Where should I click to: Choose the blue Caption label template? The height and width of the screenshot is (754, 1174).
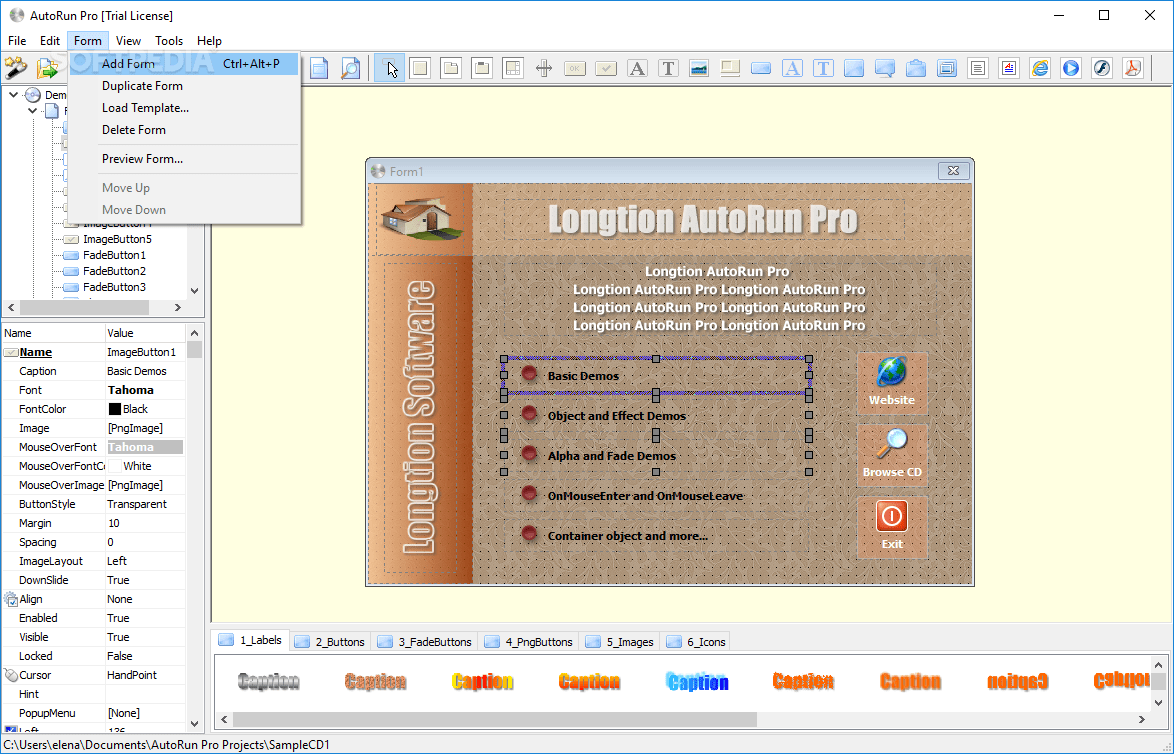tap(696, 681)
